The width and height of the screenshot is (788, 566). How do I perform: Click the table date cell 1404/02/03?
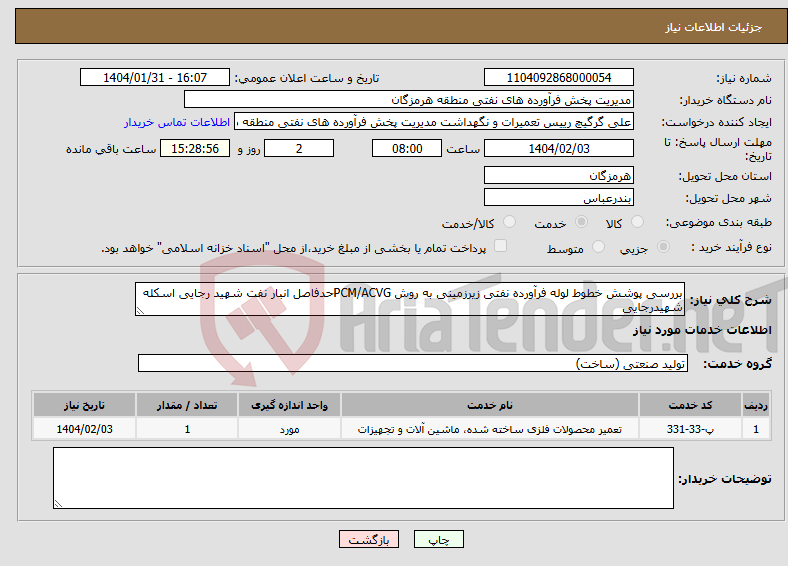pos(84,429)
